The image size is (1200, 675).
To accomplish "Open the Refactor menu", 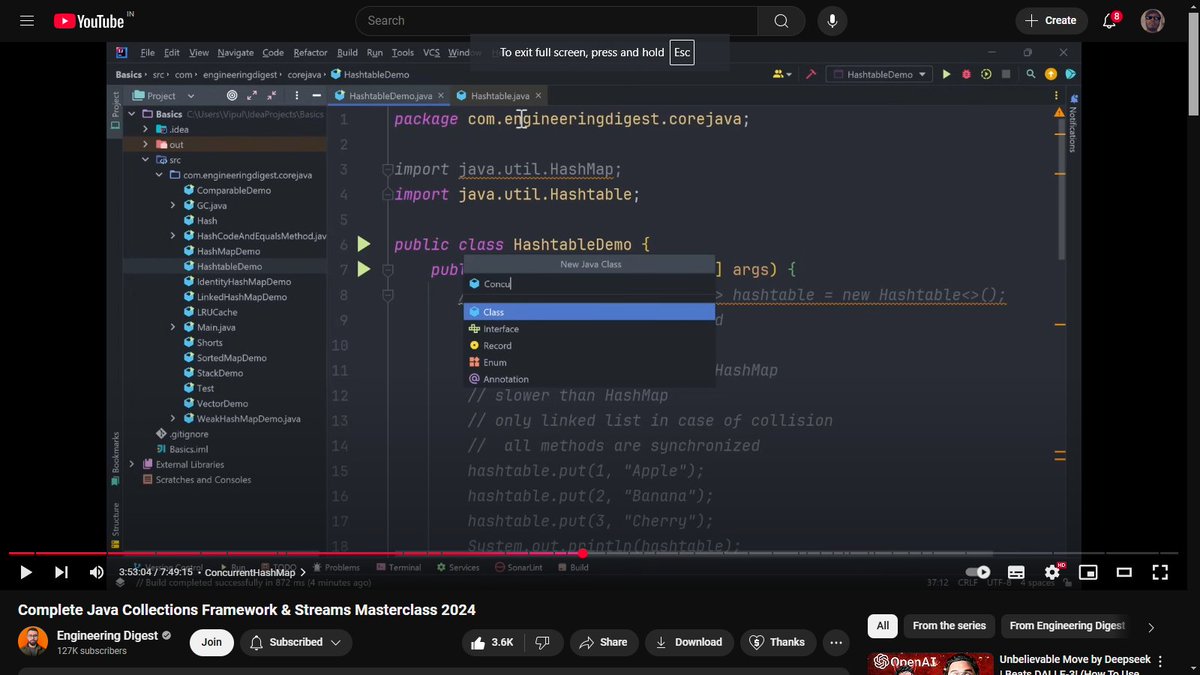I will [x=310, y=52].
